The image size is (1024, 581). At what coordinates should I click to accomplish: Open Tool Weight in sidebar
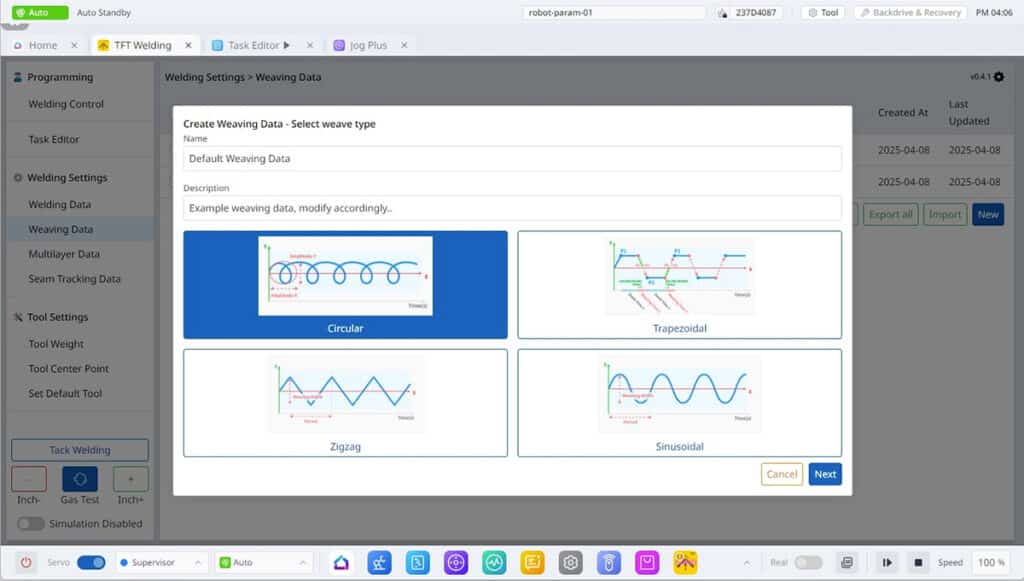(x=56, y=344)
